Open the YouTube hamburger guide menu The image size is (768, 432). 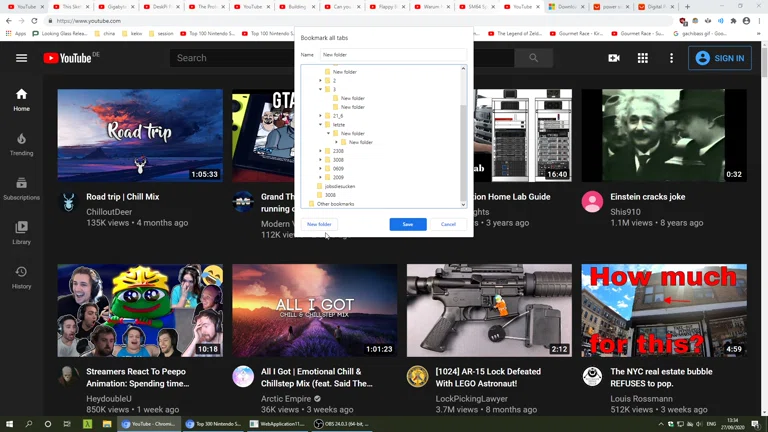21,58
